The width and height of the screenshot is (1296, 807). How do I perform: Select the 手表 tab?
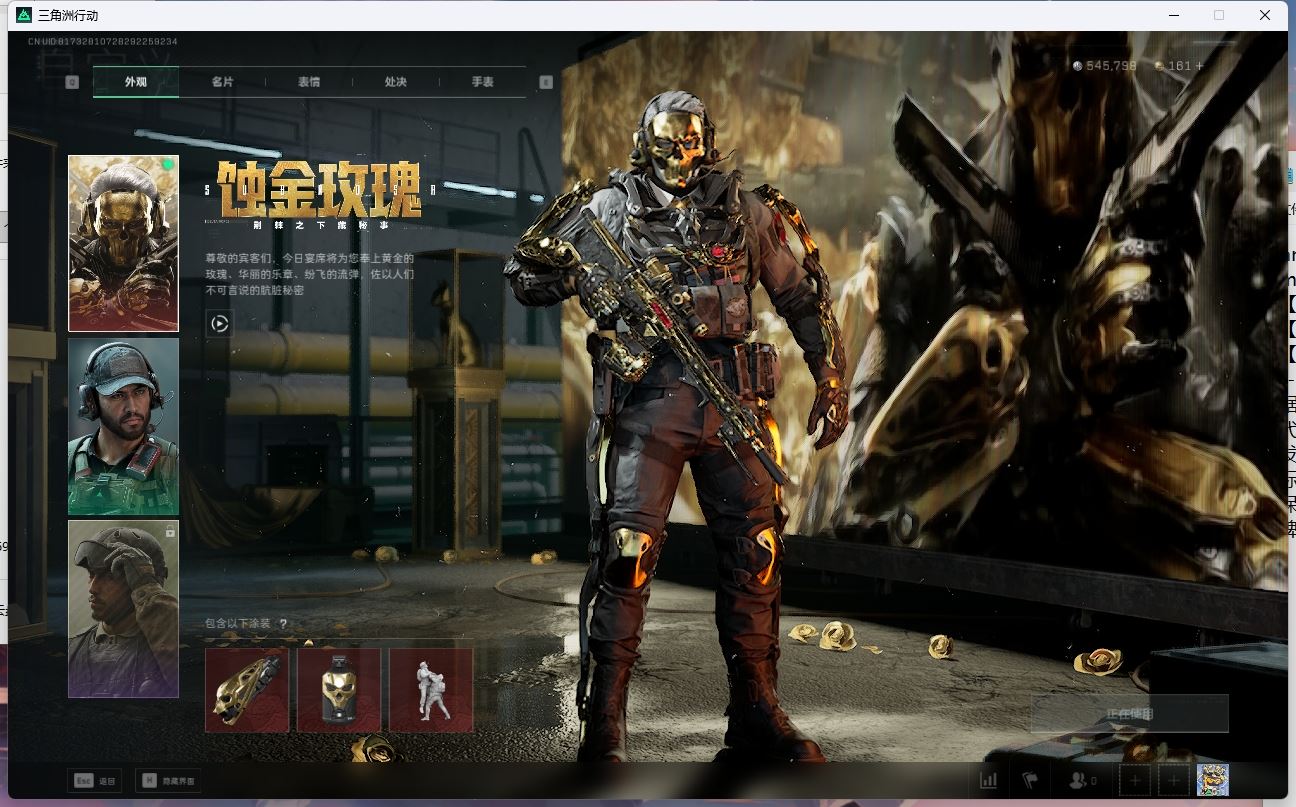pos(483,82)
